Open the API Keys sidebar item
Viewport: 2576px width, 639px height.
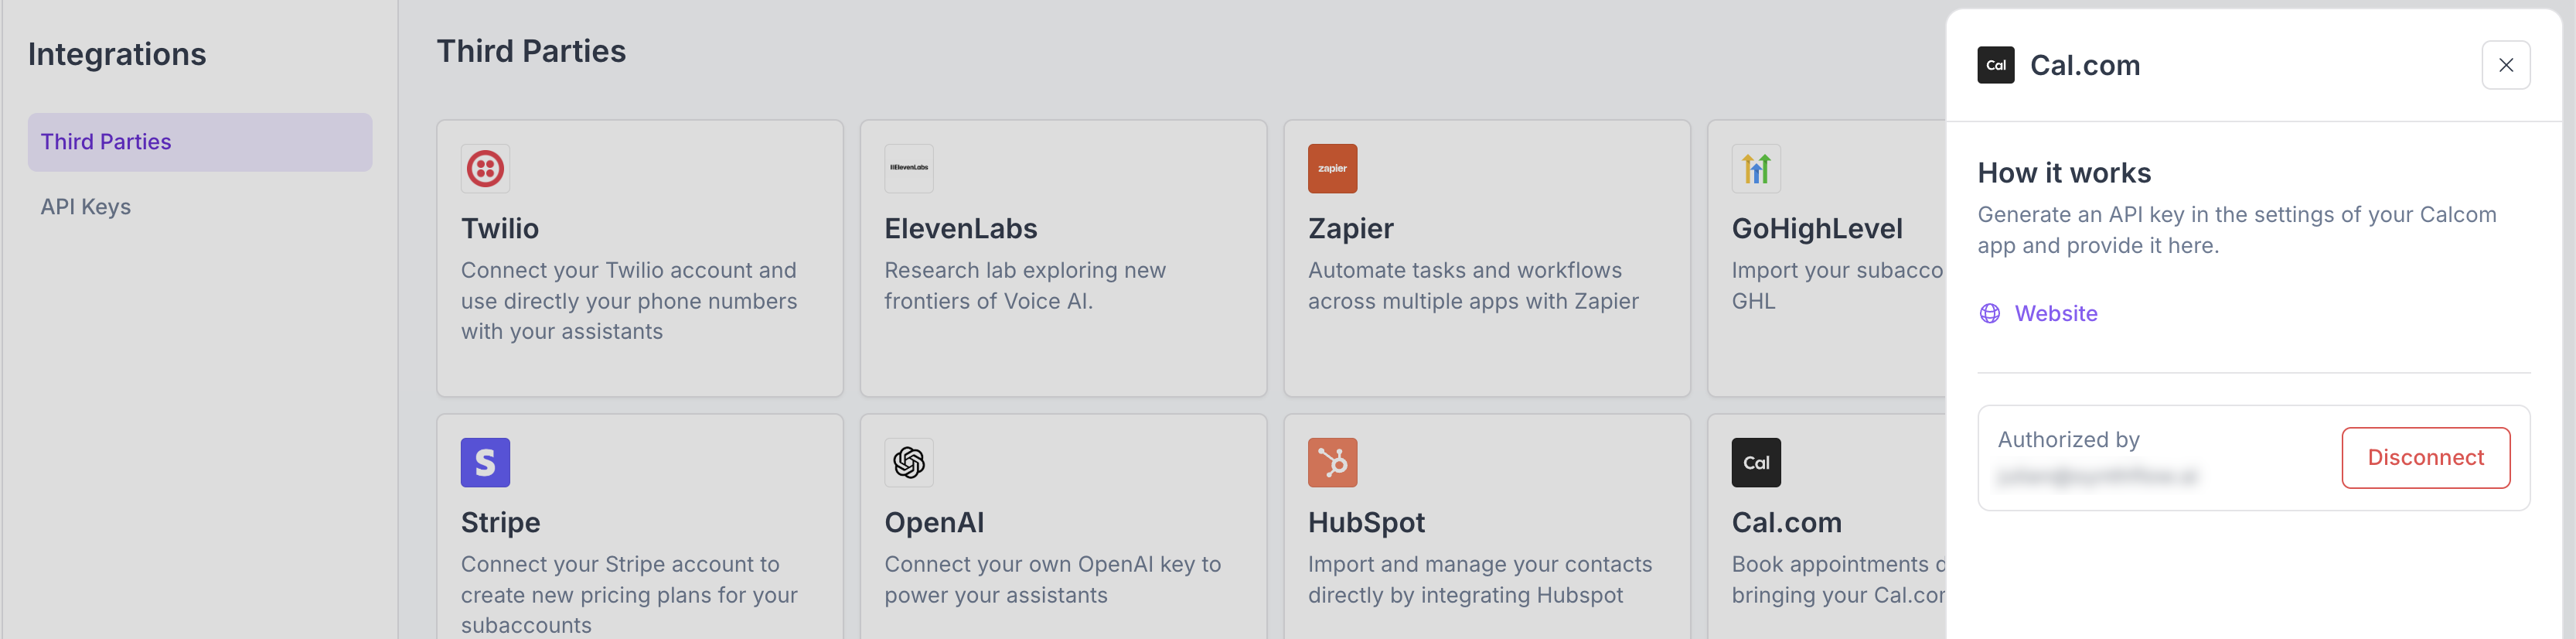click(86, 207)
